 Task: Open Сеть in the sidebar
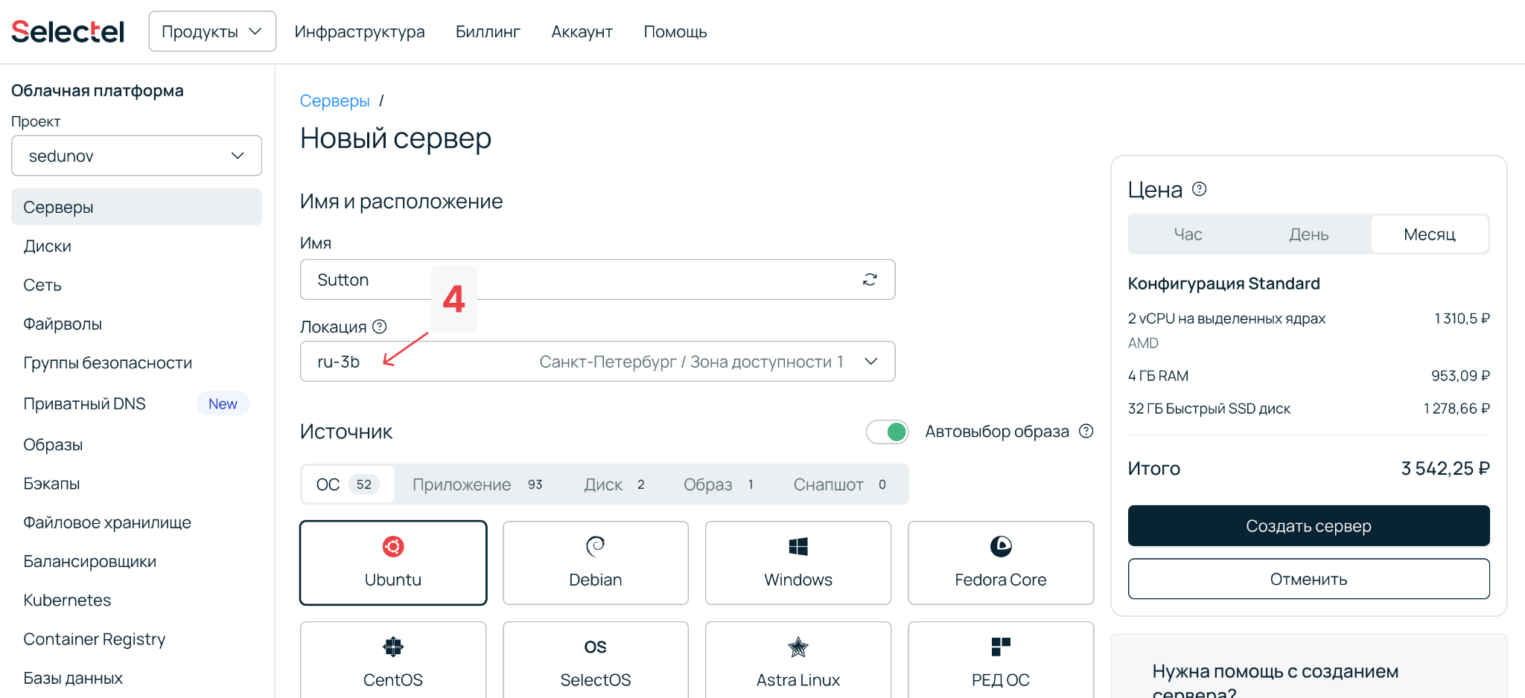point(136,285)
